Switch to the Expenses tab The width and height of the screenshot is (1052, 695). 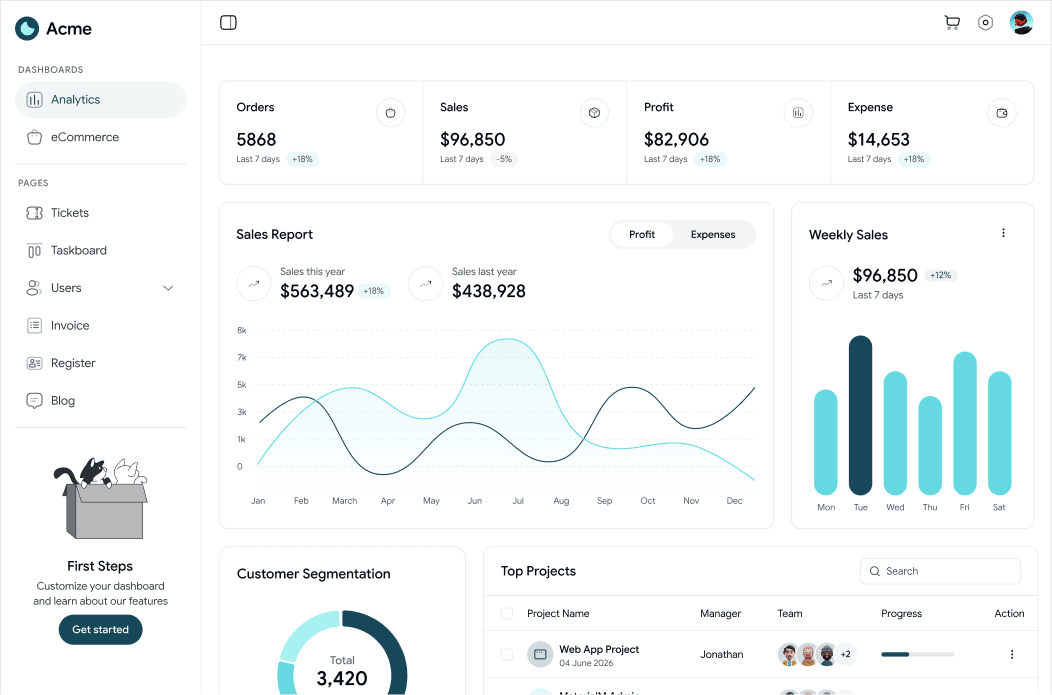713,235
